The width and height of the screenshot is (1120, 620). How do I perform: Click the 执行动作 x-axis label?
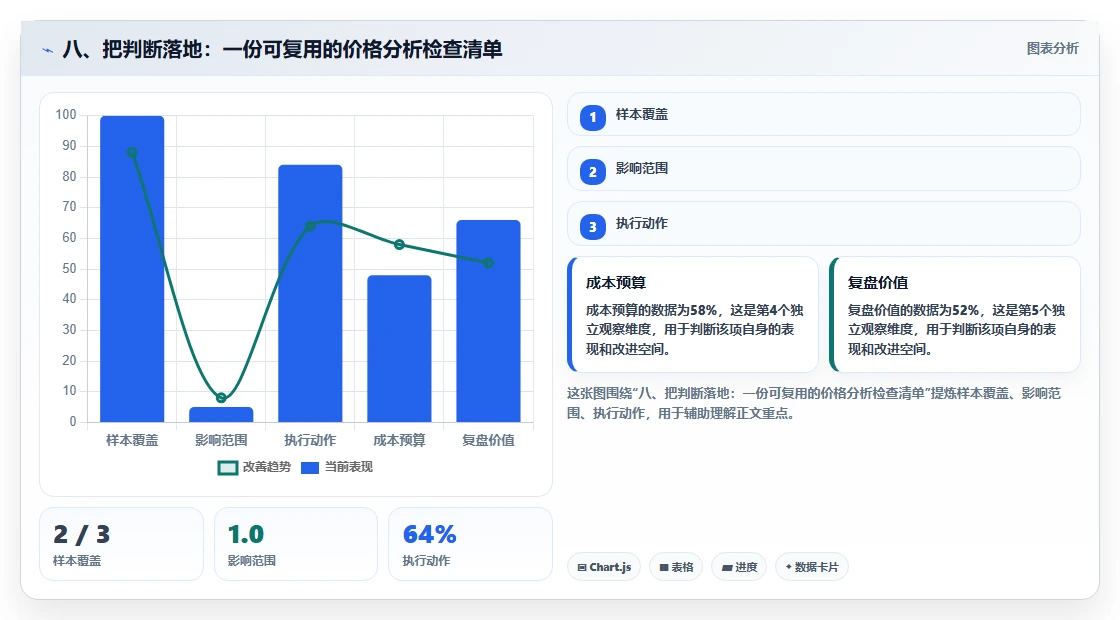coord(310,441)
